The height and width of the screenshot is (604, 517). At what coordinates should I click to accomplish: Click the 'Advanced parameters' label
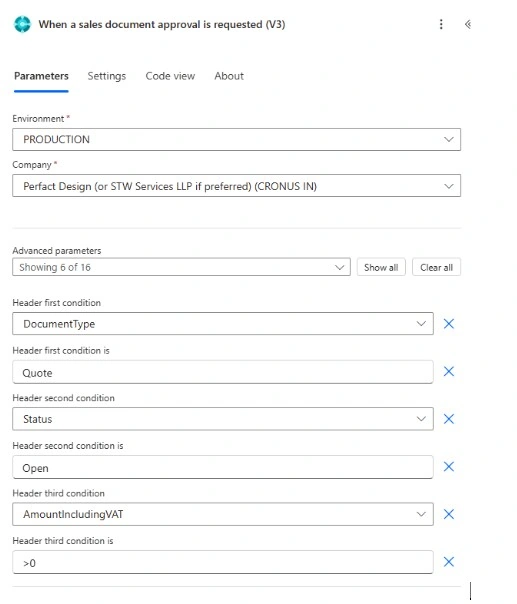tap(57, 251)
